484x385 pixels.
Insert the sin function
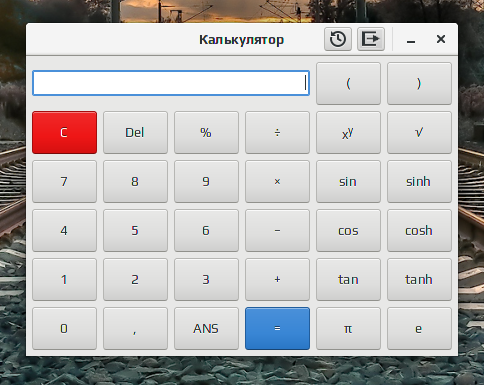[x=348, y=181]
